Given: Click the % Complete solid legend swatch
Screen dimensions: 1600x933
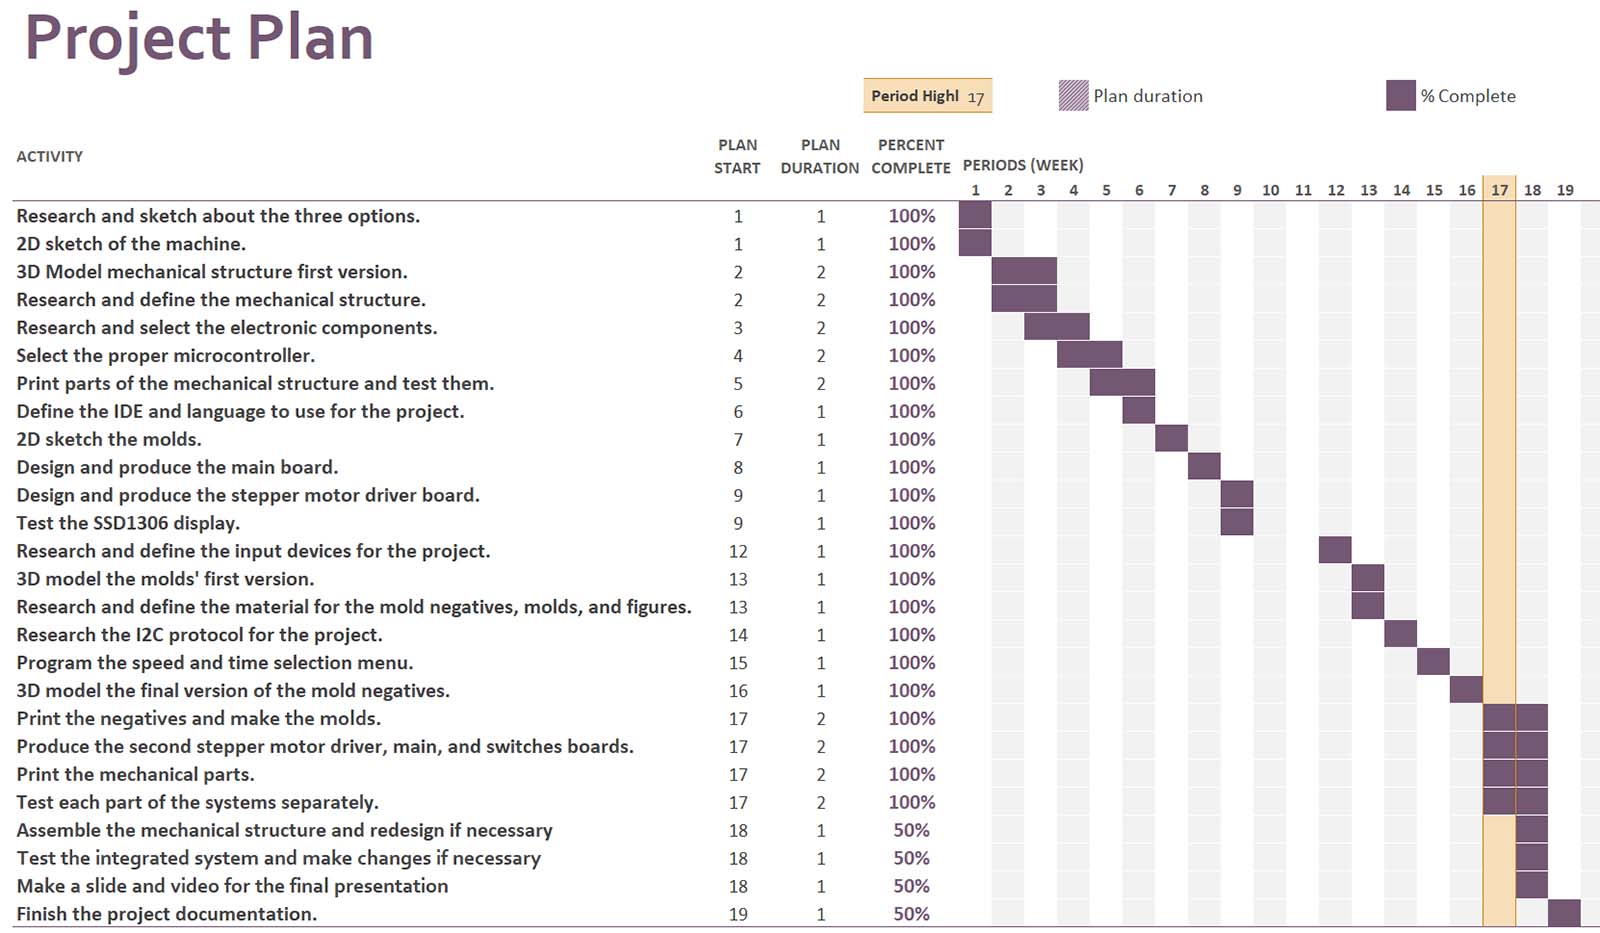Looking at the screenshot, I should pos(1401,96).
